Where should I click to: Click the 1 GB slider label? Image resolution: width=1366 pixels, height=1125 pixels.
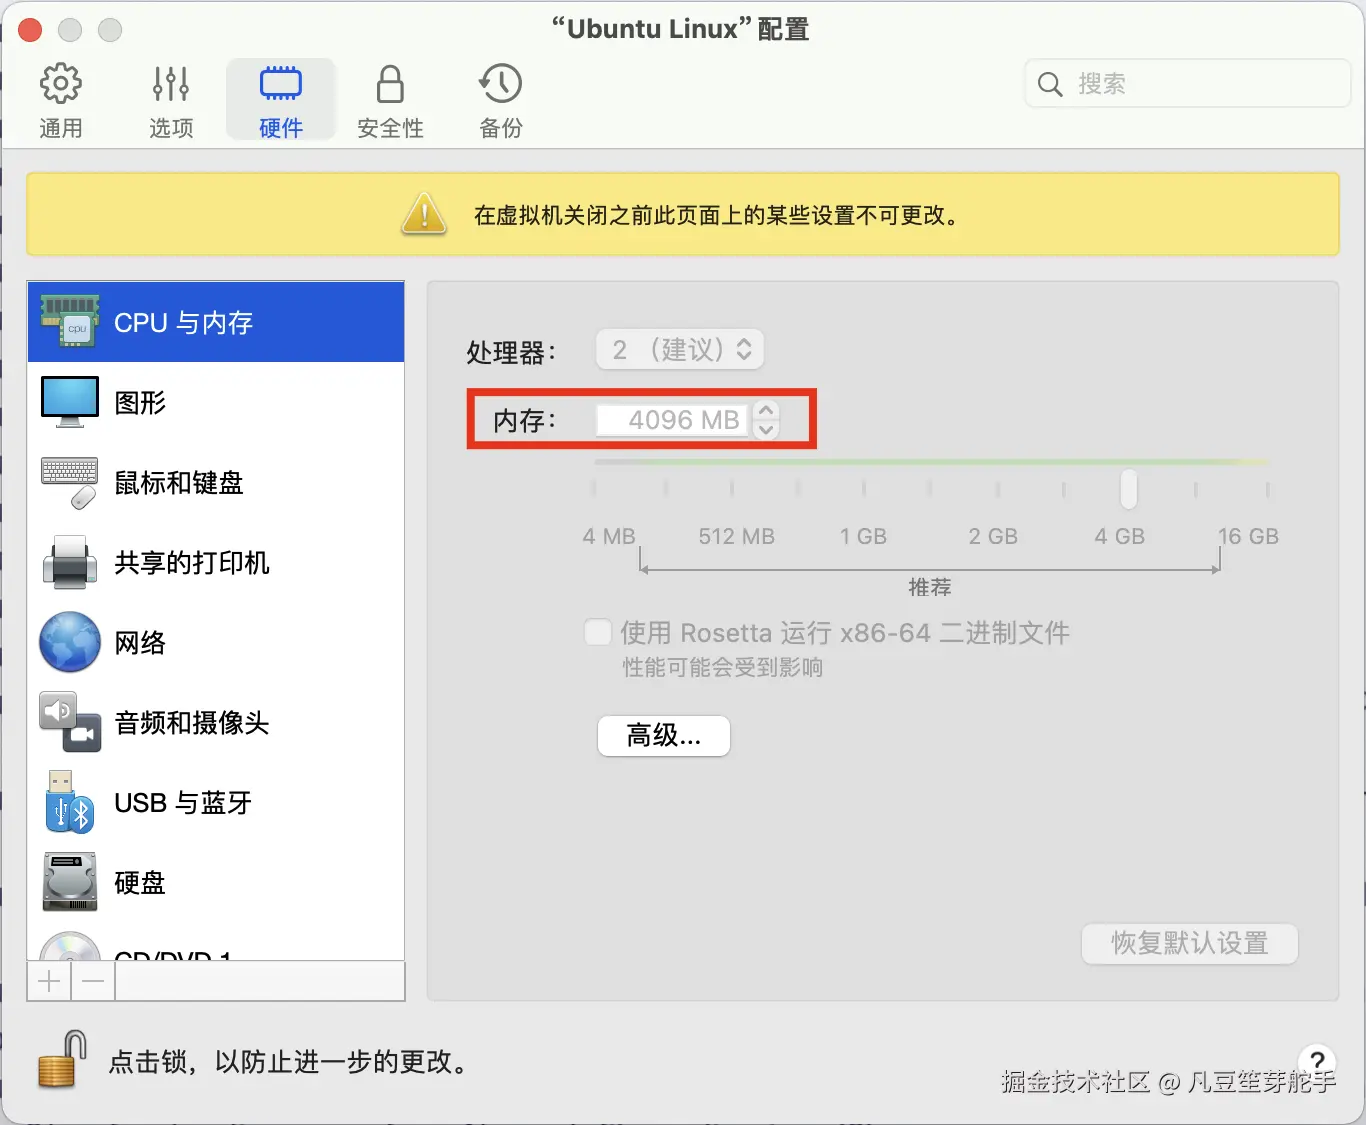click(863, 536)
